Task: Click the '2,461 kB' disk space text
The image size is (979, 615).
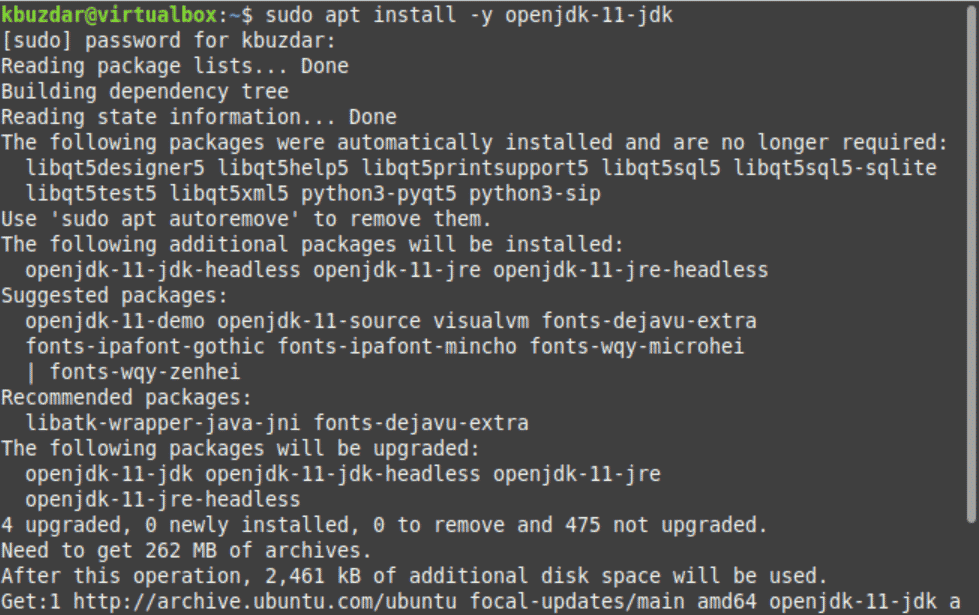Action: [x=313, y=576]
